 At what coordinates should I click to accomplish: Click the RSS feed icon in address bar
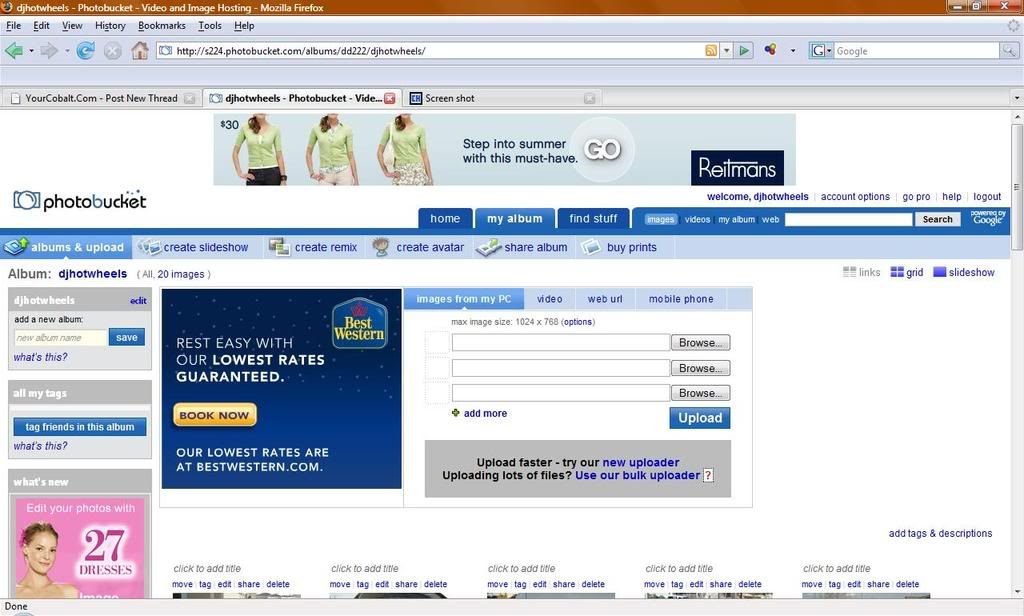coord(711,50)
